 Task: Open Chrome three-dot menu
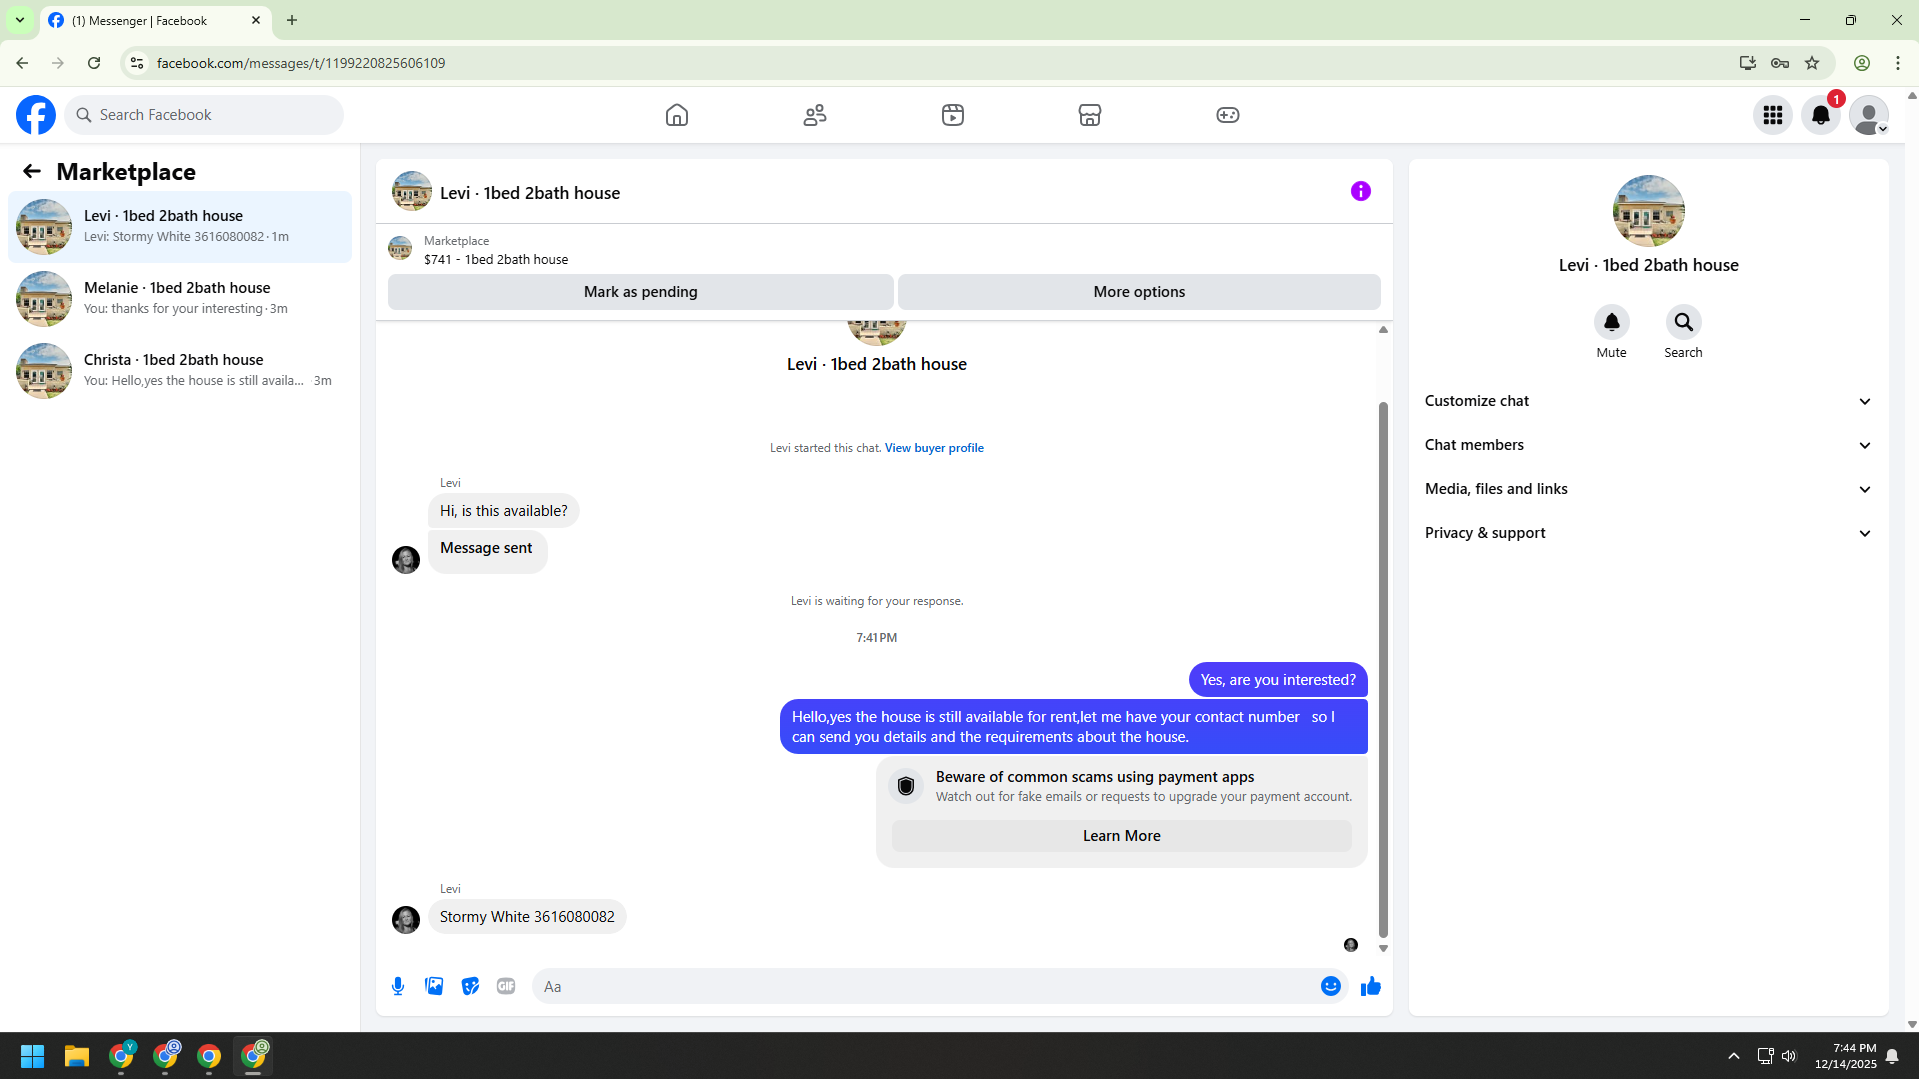coord(1898,63)
